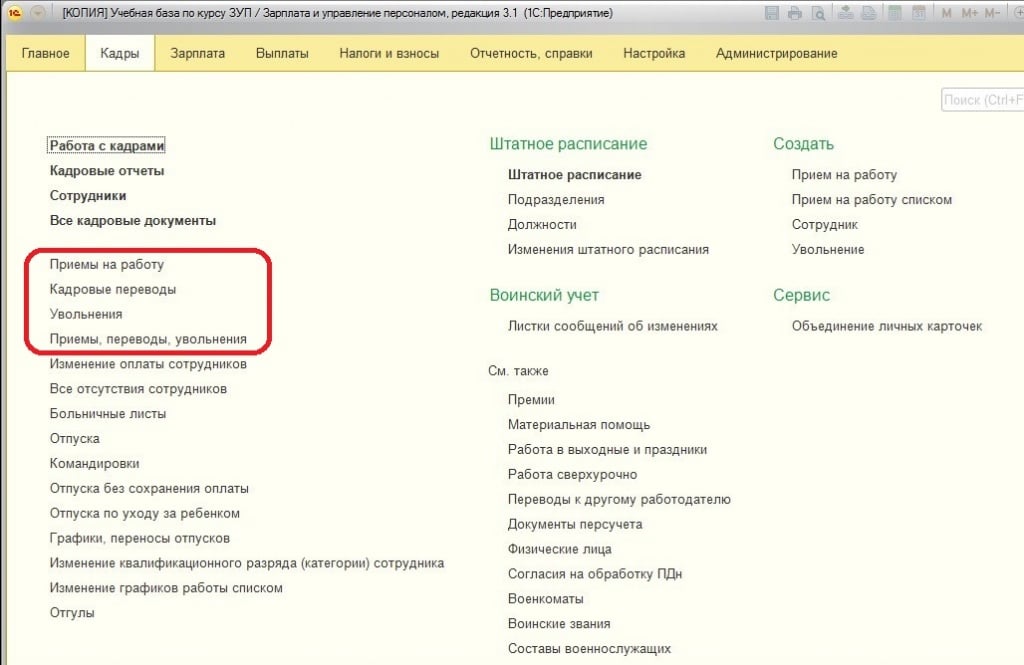This screenshot has width=1024, height=665.
Task: Go to the Выплаты section tab
Action: [x=282, y=54]
